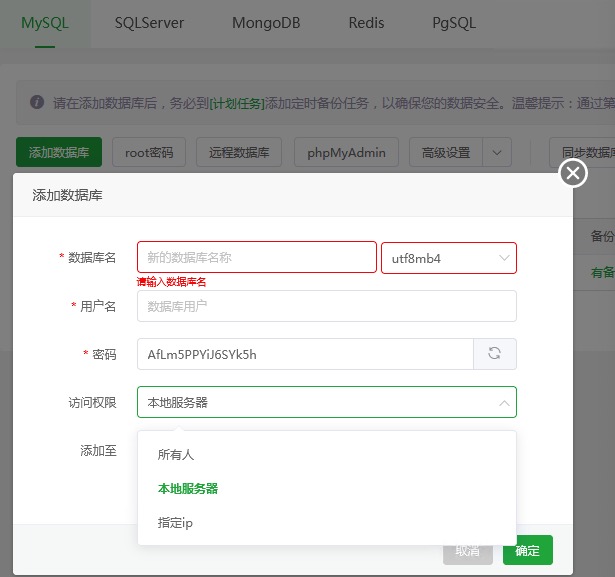Switch to the PgSQL tab
The image size is (615, 577).
pyautogui.click(x=454, y=24)
